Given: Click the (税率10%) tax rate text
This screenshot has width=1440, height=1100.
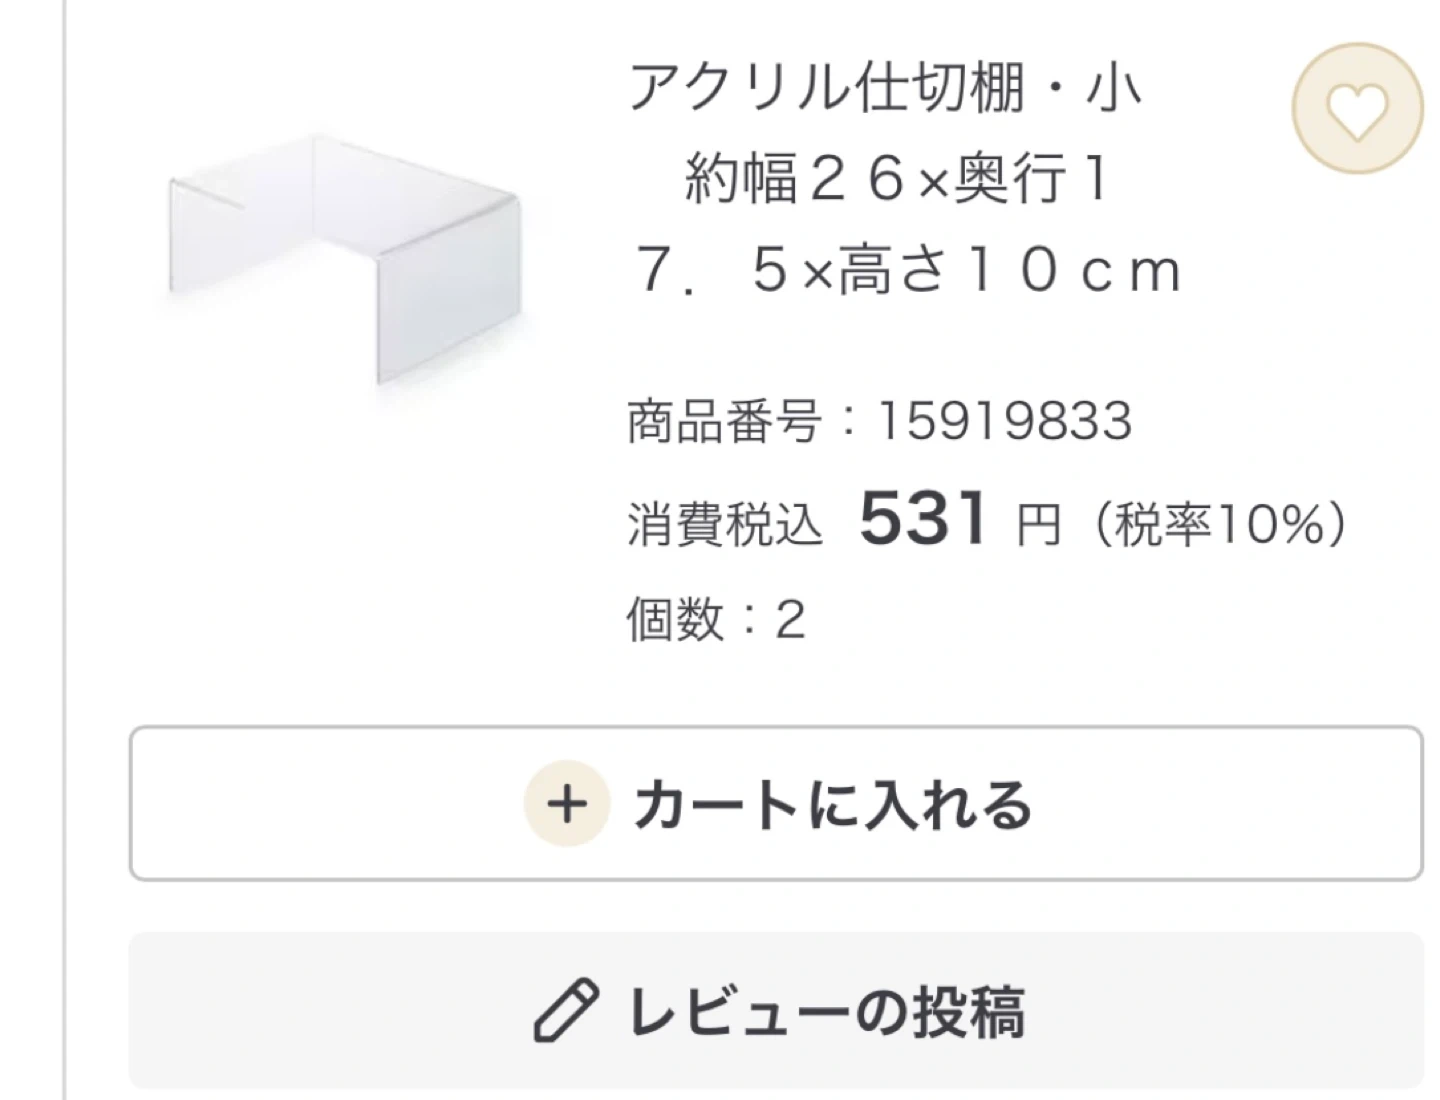Looking at the screenshot, I should pyautogui.click(x=1220, y=524).
